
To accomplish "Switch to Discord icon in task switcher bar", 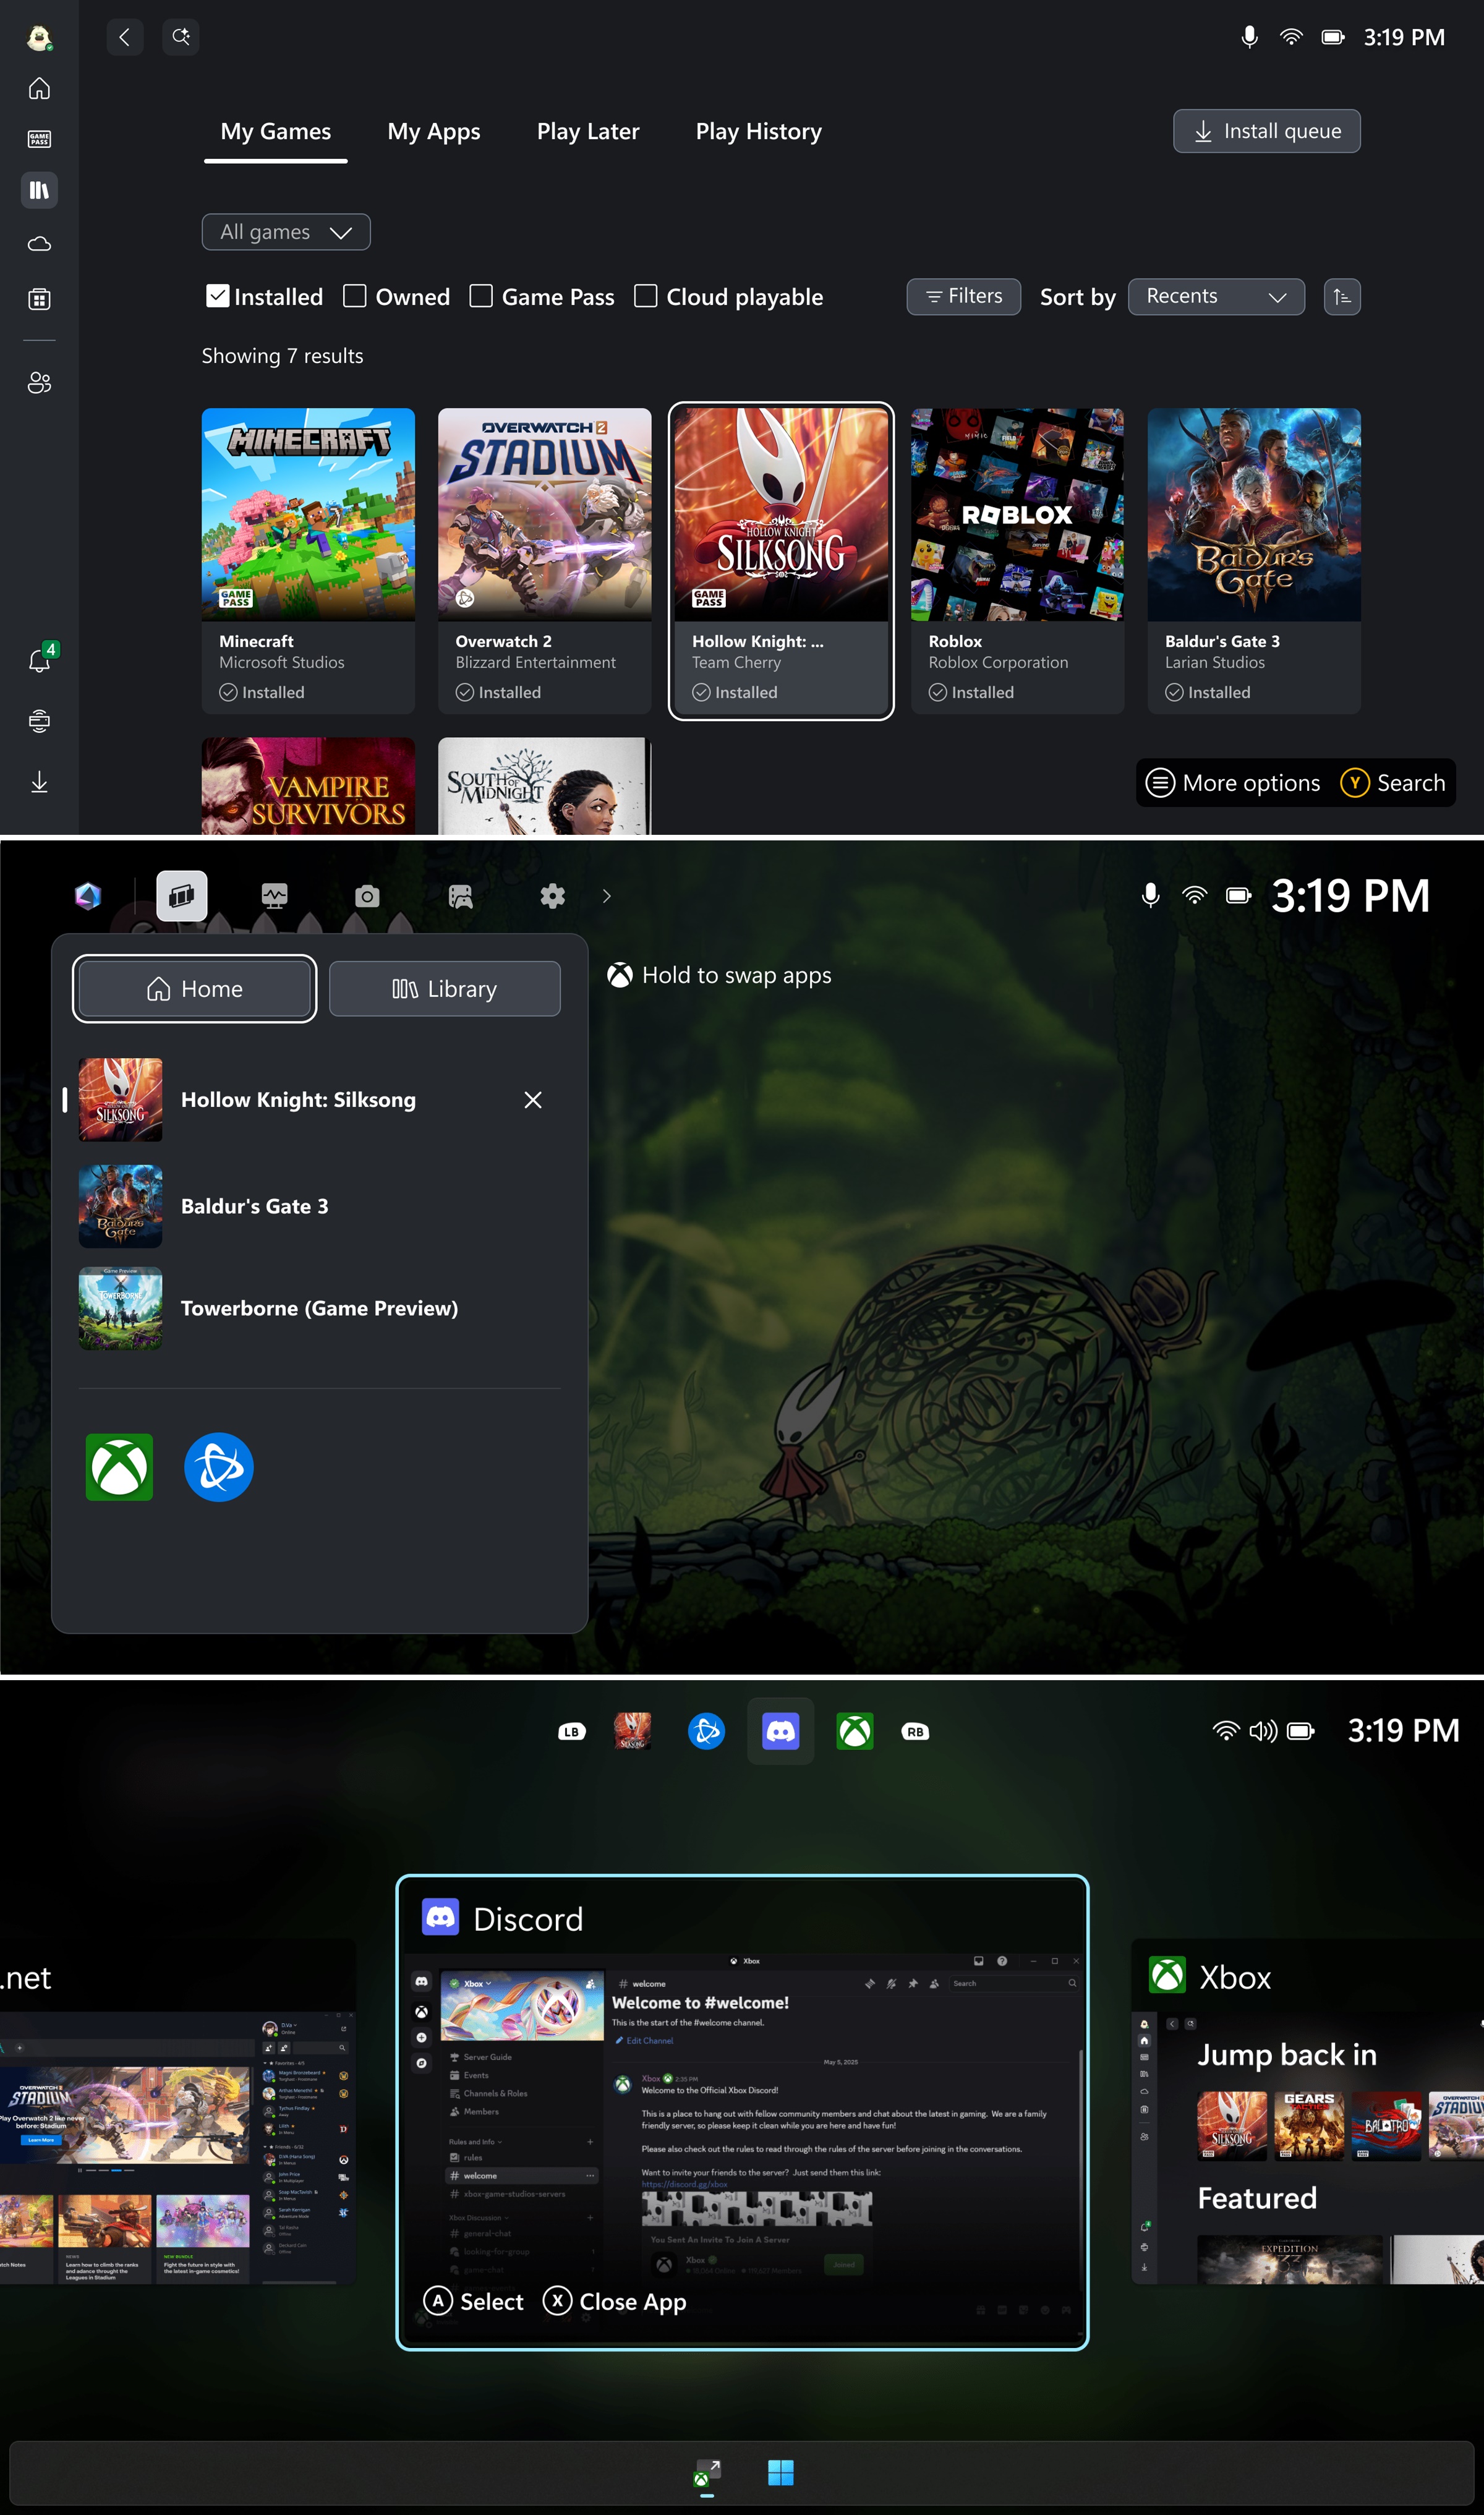I will point(780,1731).
